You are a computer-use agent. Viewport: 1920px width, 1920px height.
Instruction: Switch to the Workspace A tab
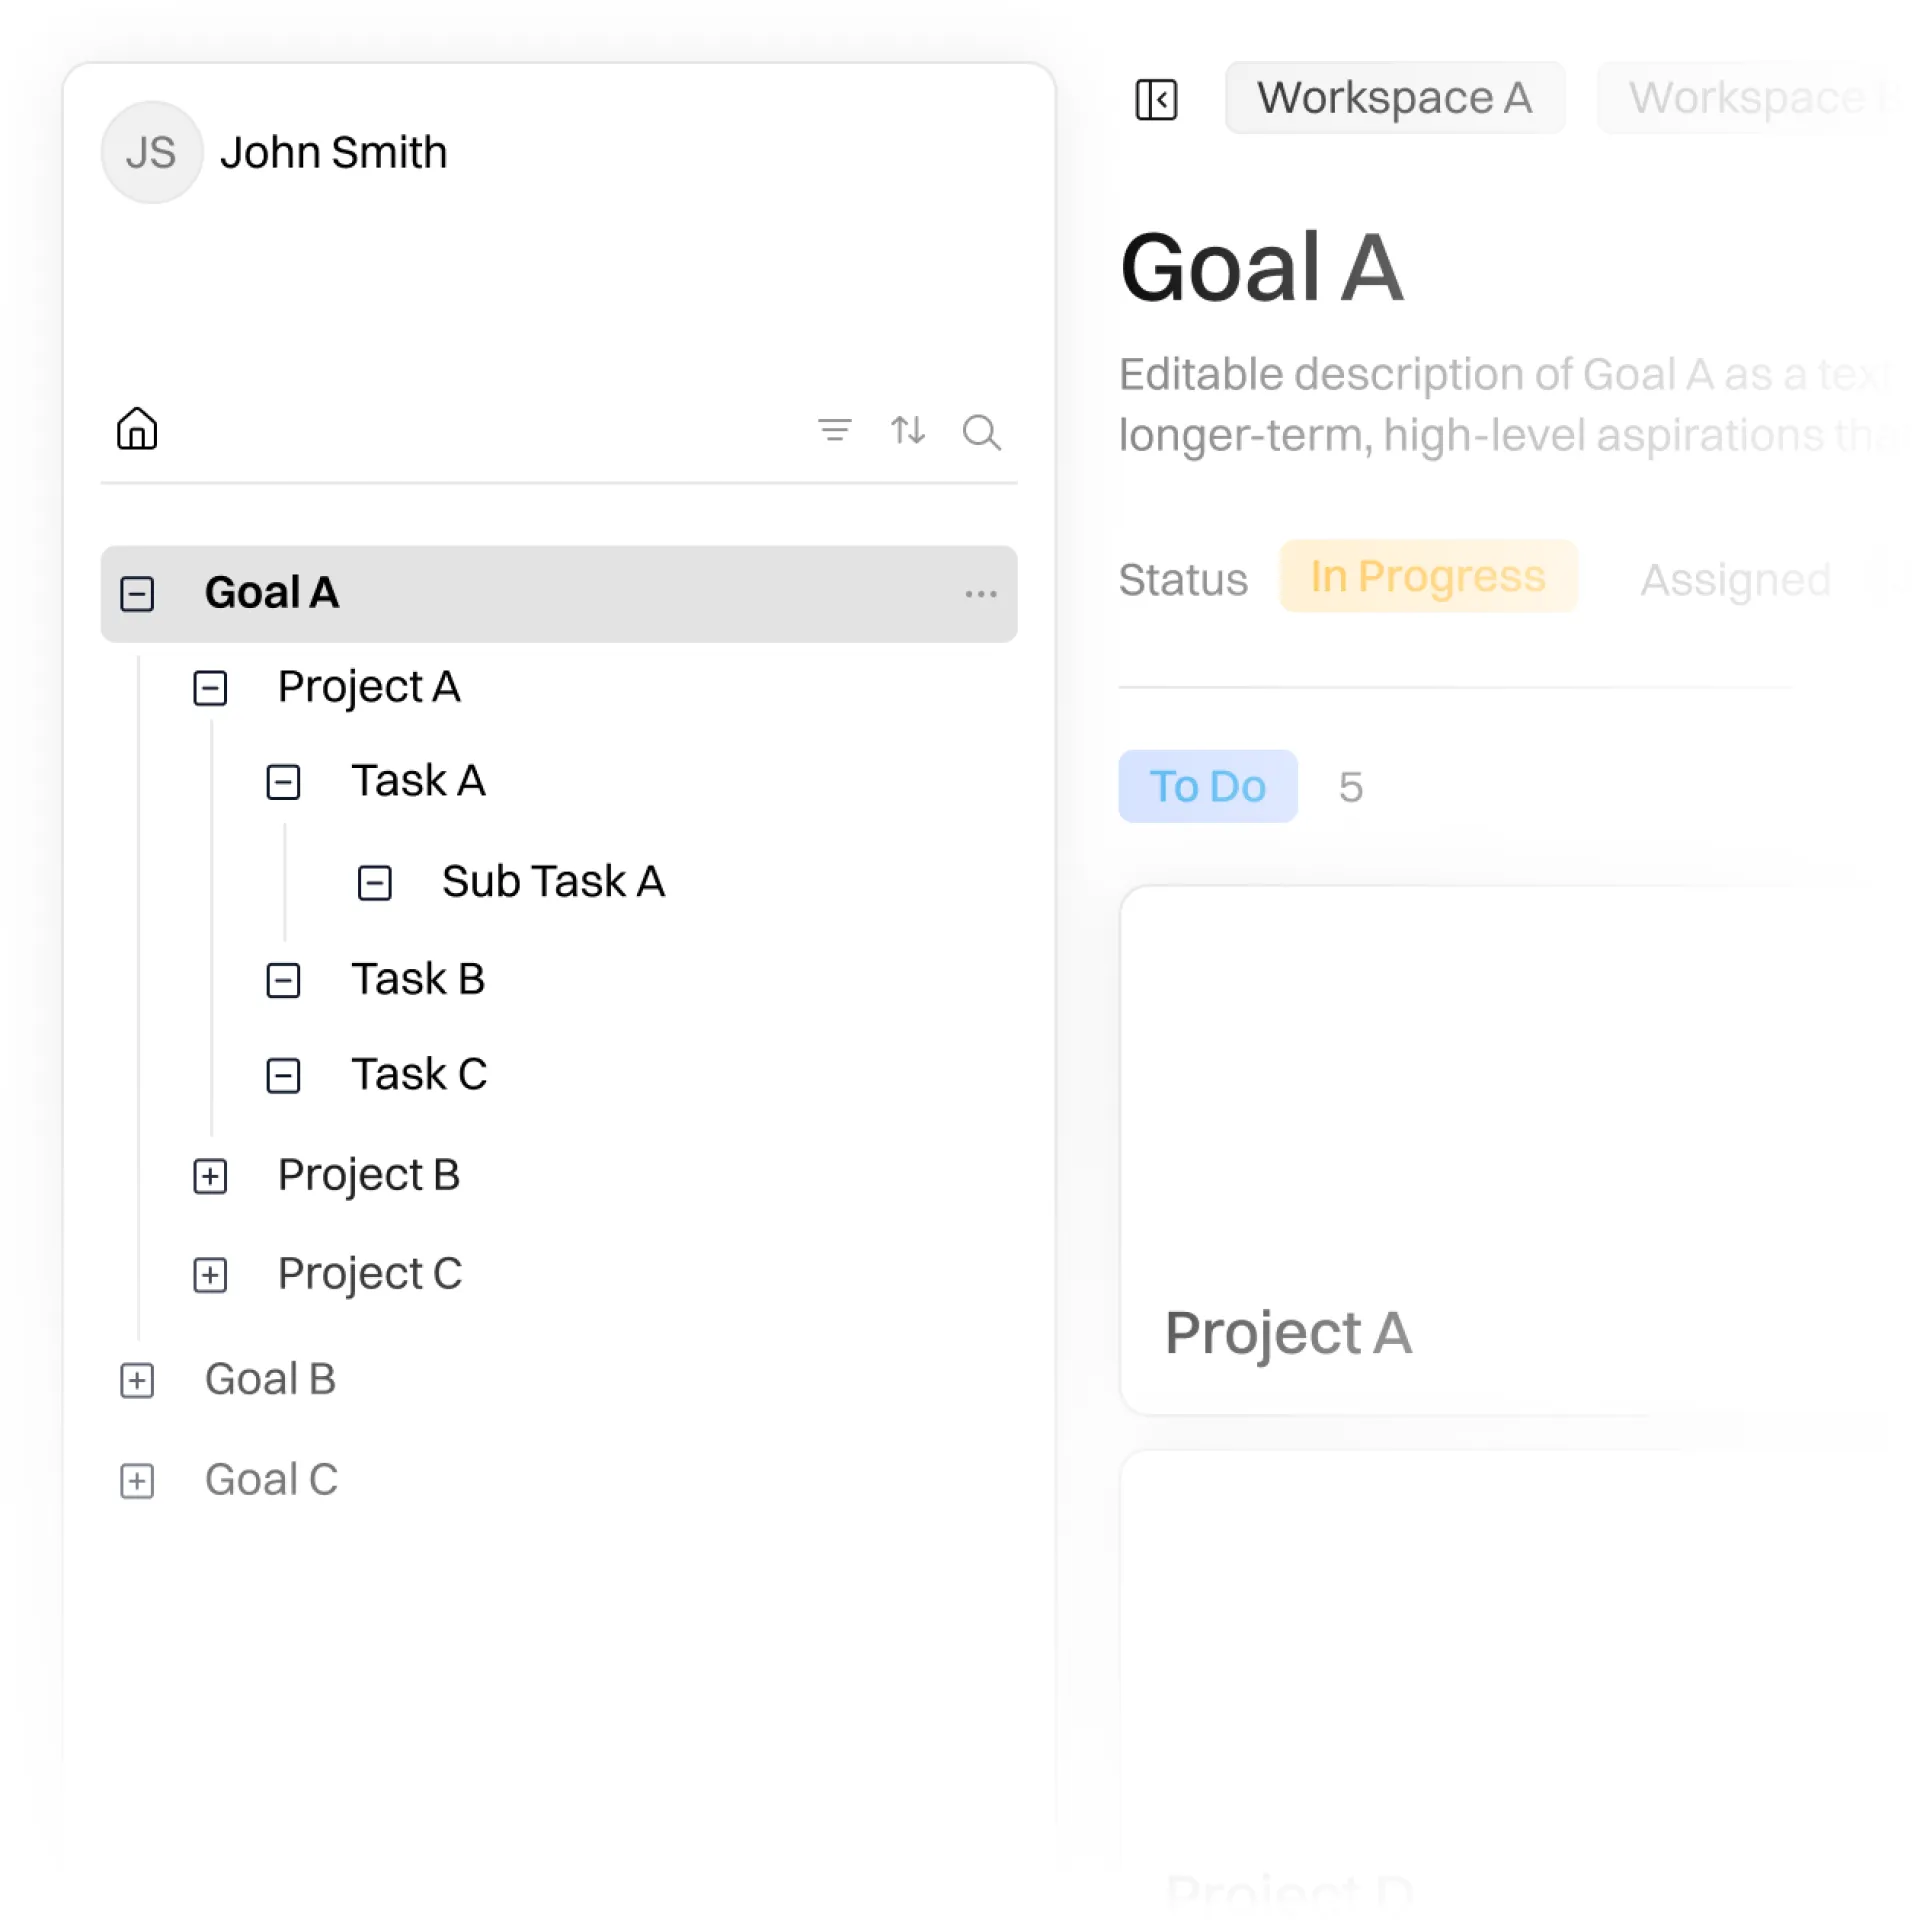tap(1393, 98)
